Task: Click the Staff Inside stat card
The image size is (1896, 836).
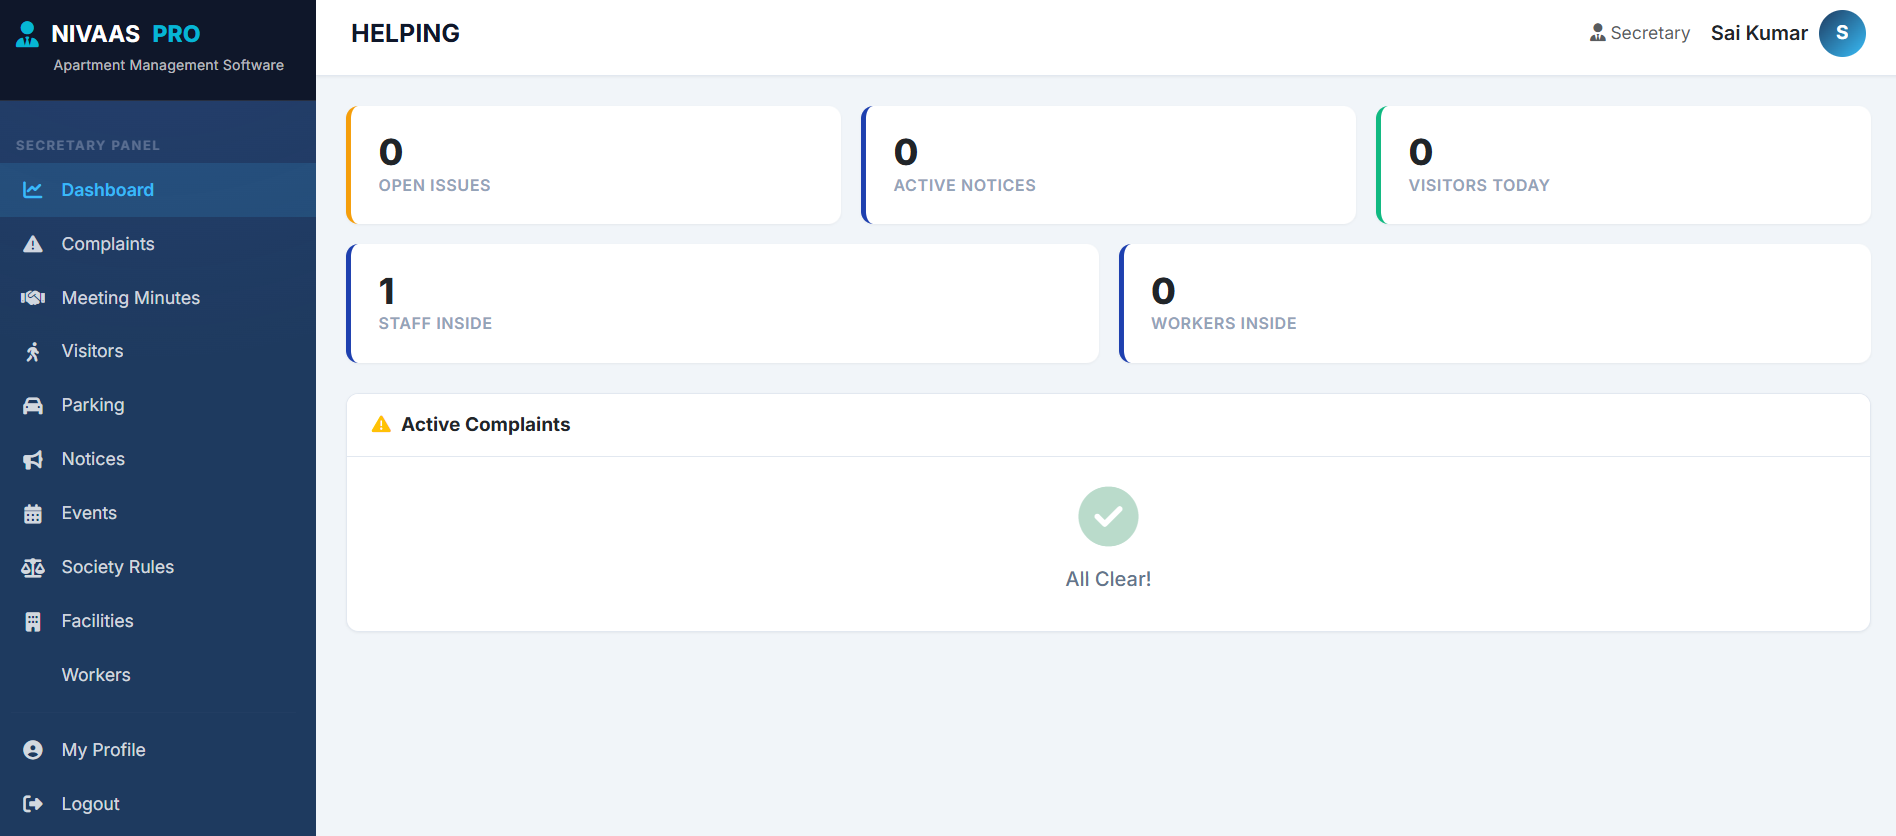Action: (x=722, y=304)
